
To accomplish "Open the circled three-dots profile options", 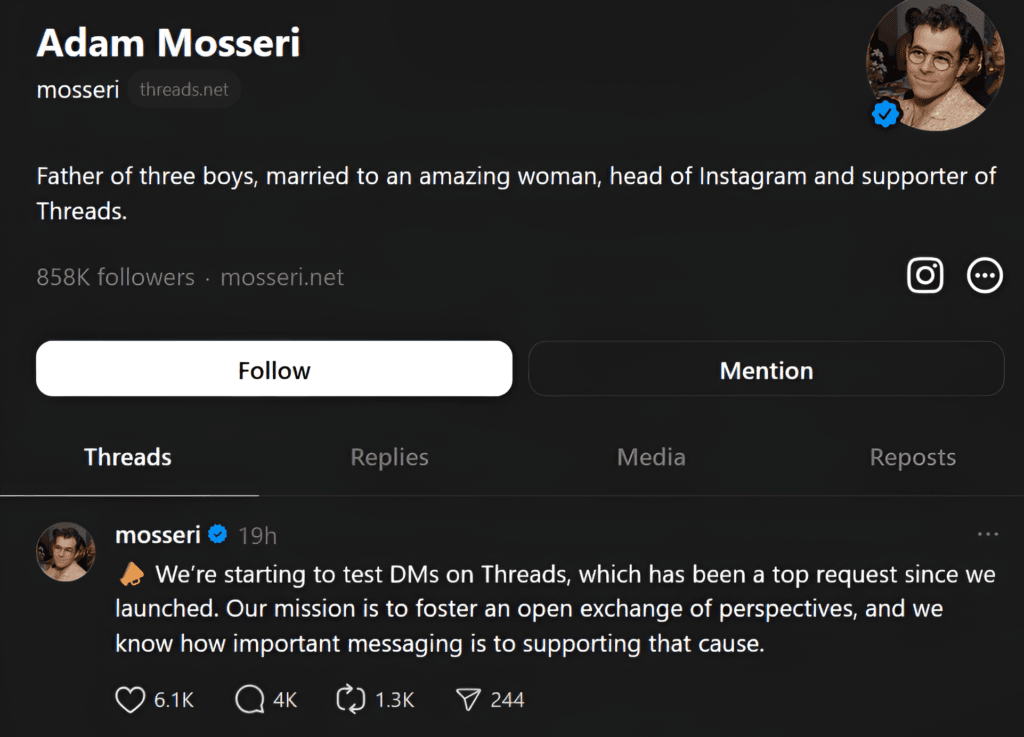I will coord(984,275).
